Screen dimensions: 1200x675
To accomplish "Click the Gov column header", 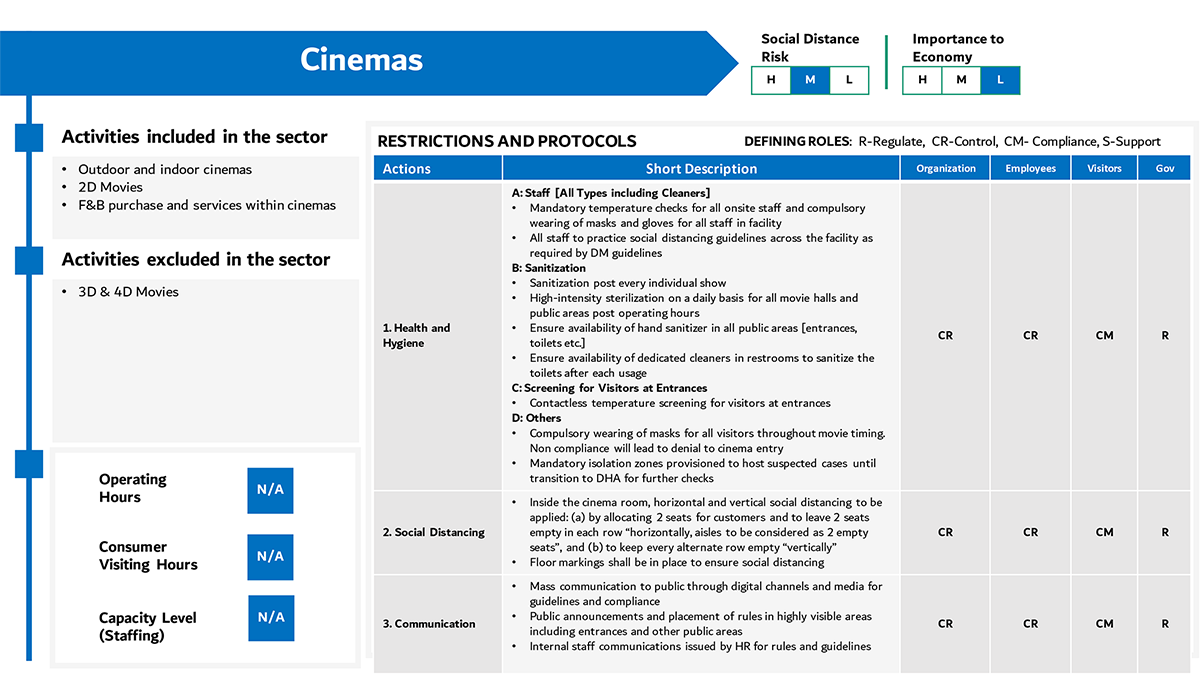I will (1165, 168).
